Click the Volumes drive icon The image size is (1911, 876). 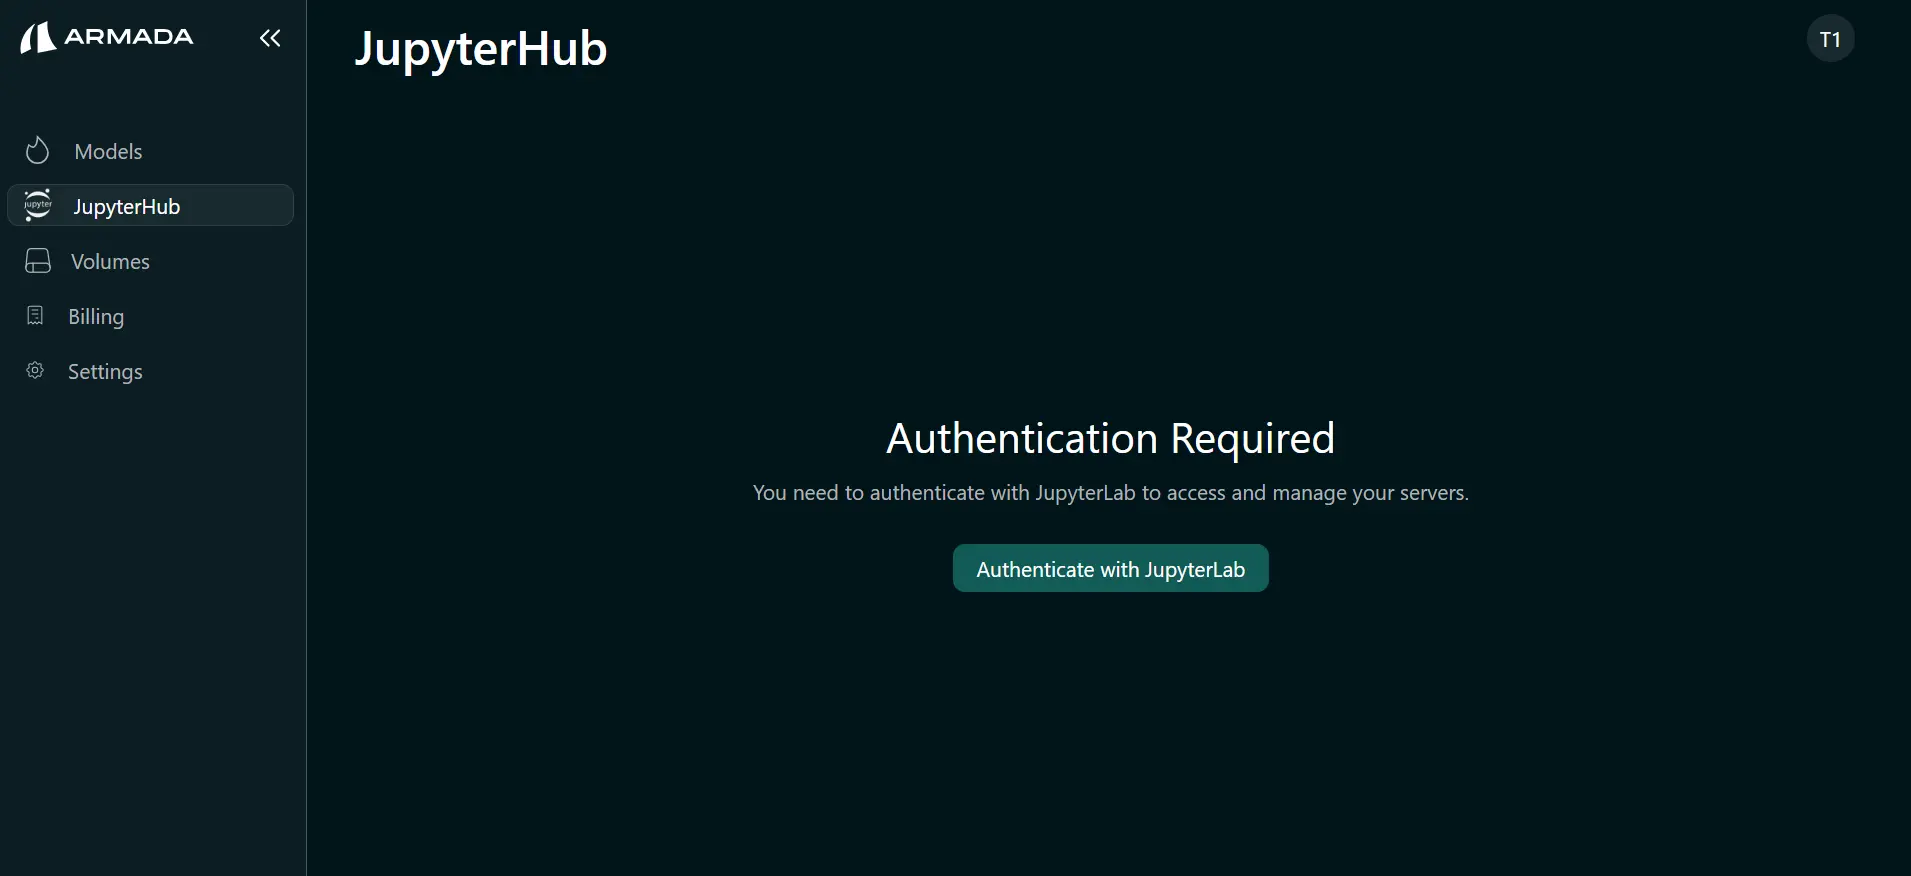[x=38, y=261]
